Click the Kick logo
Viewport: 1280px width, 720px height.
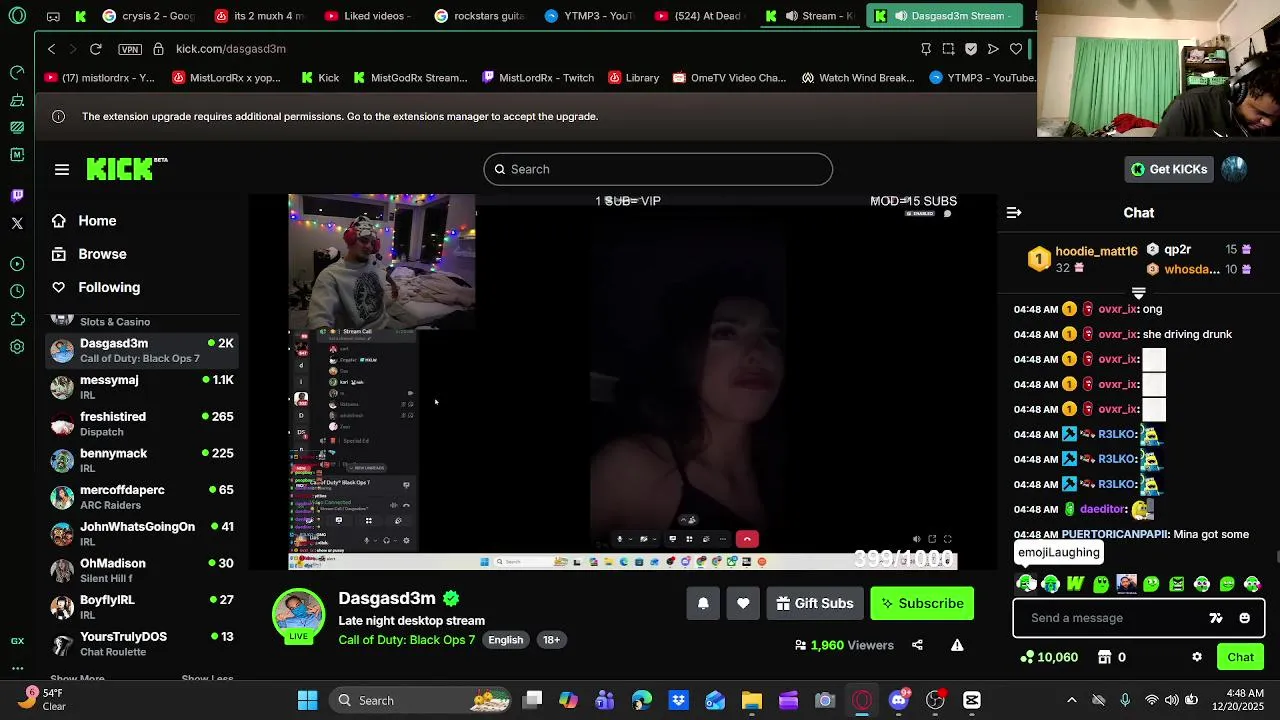[126, 169]
